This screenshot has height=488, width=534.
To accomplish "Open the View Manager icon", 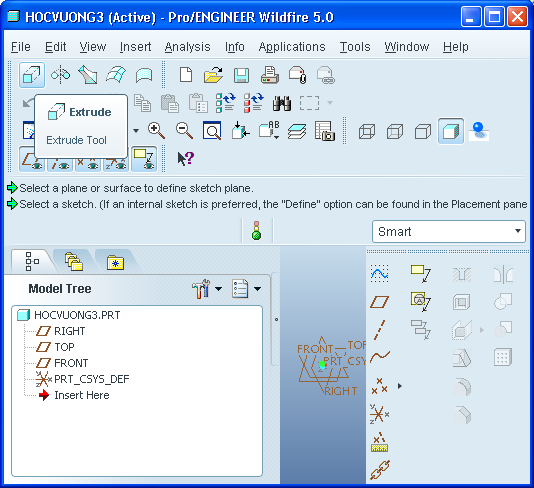I will tap(325, 131).
